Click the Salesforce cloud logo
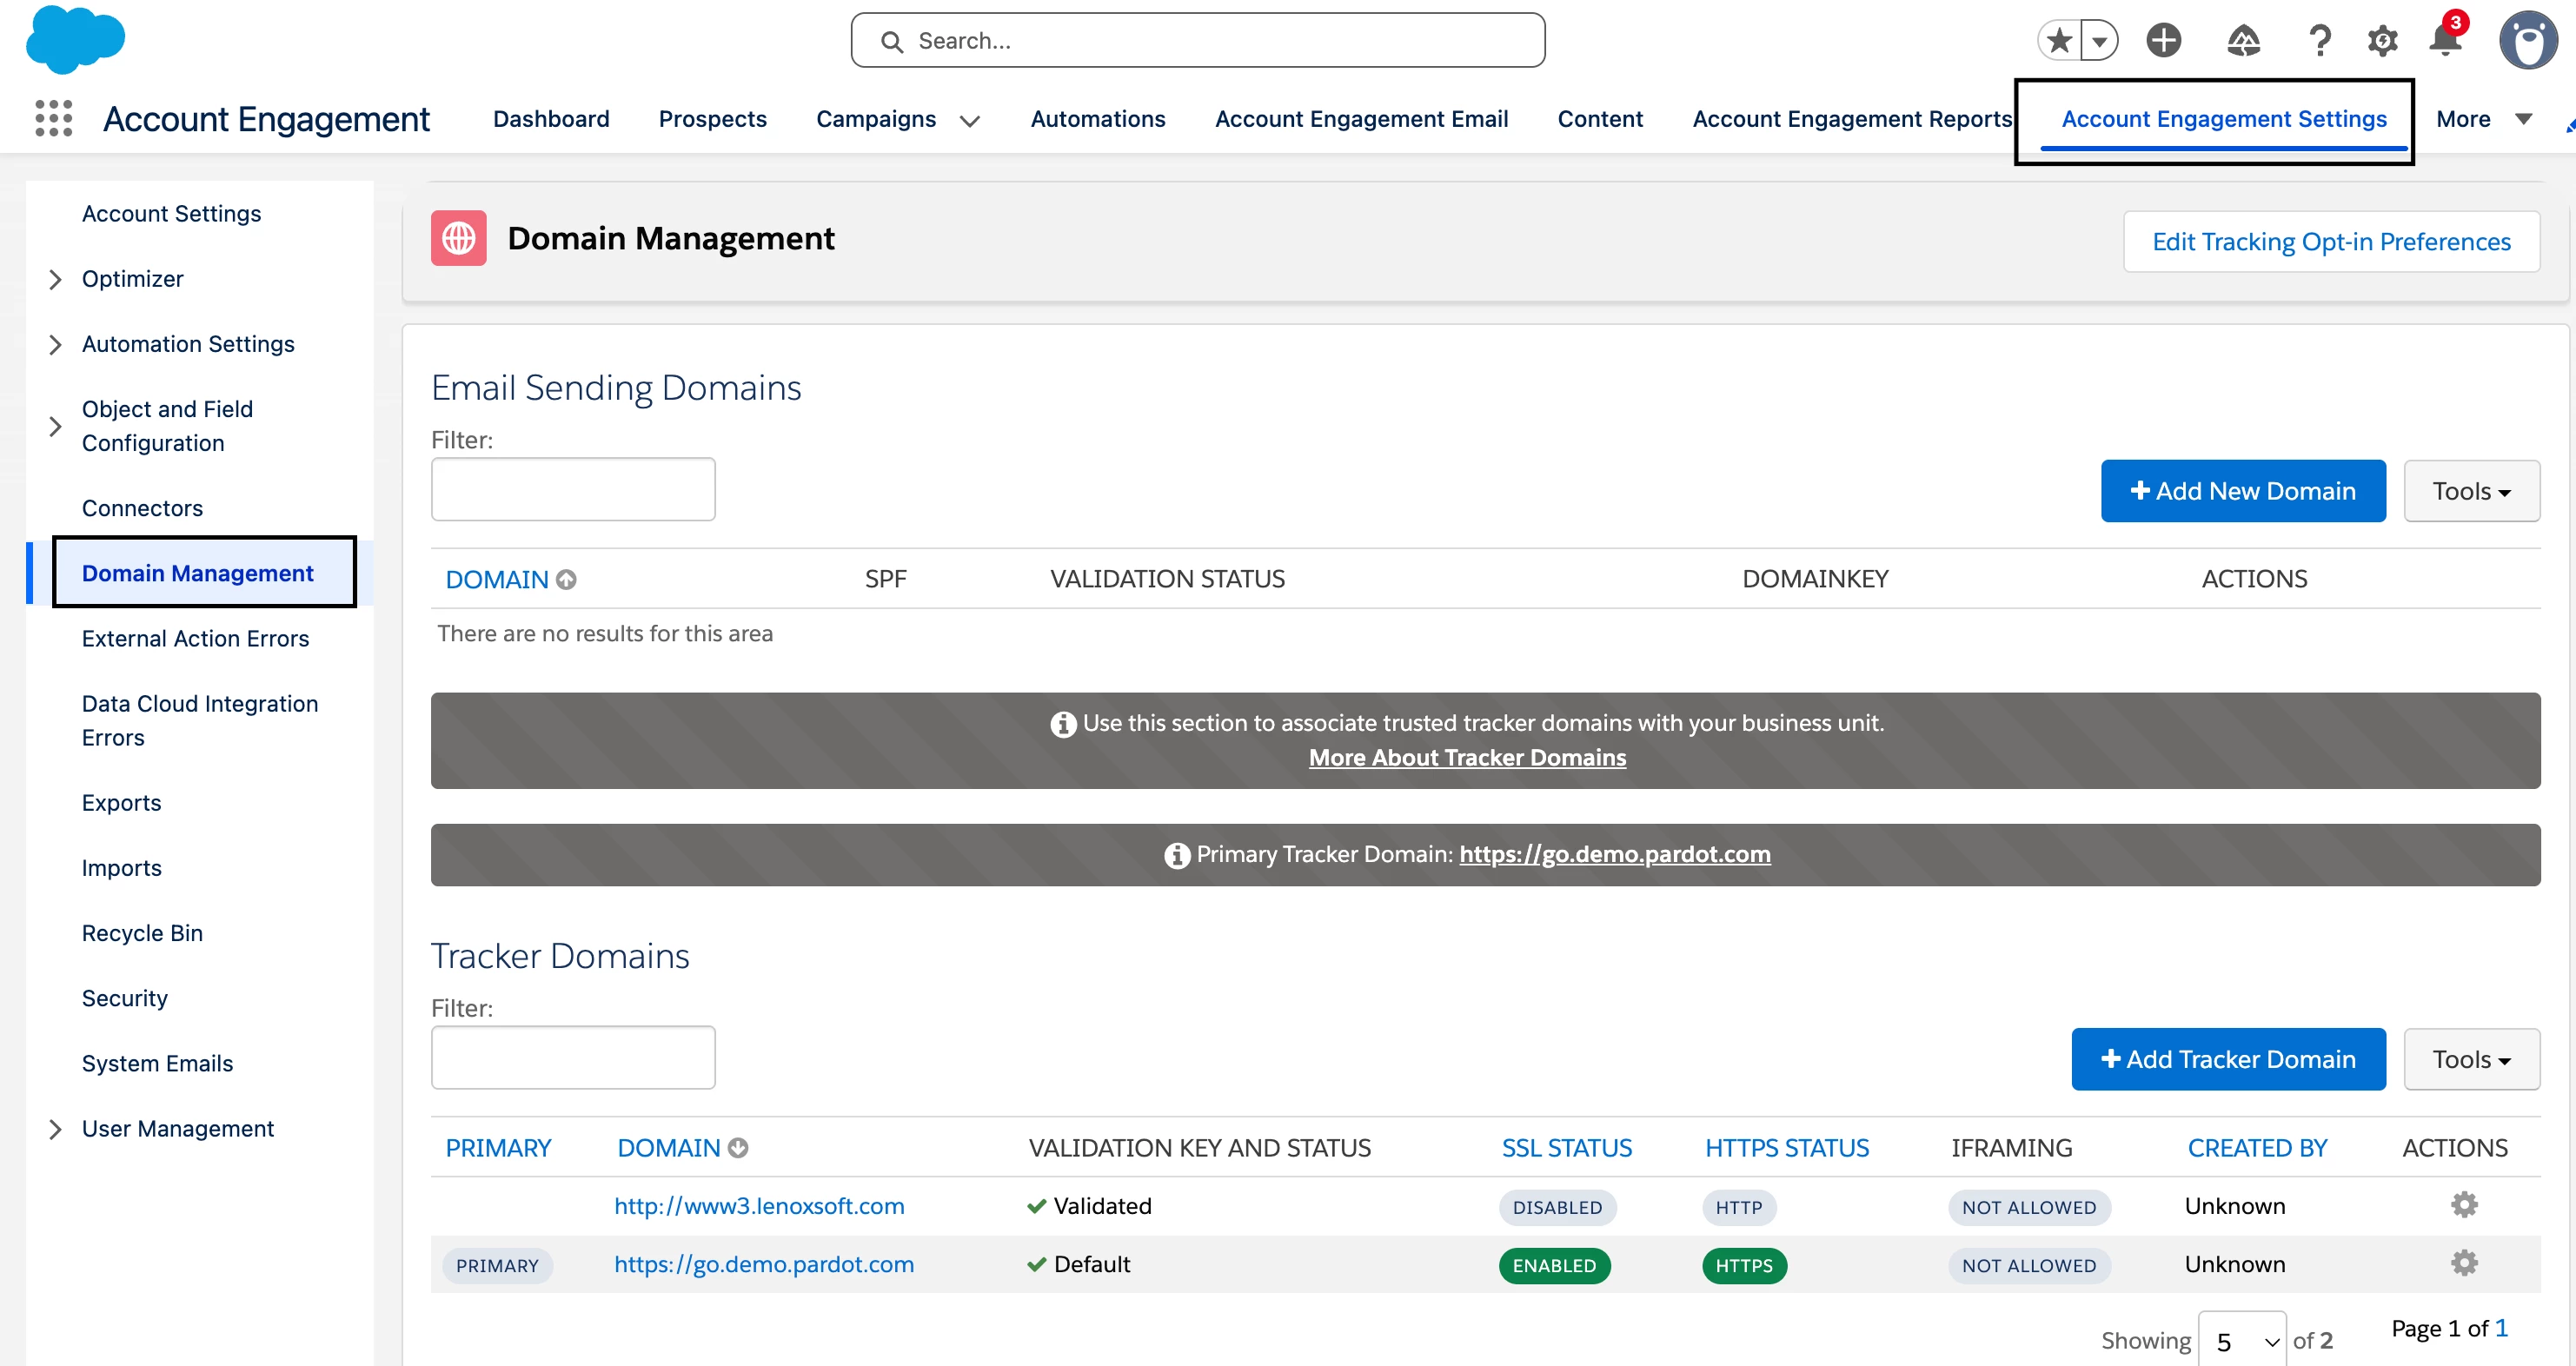Image resolution: width=2576 pixels, height=1366 pixels. pyautogui.click(x=75, y=40)
